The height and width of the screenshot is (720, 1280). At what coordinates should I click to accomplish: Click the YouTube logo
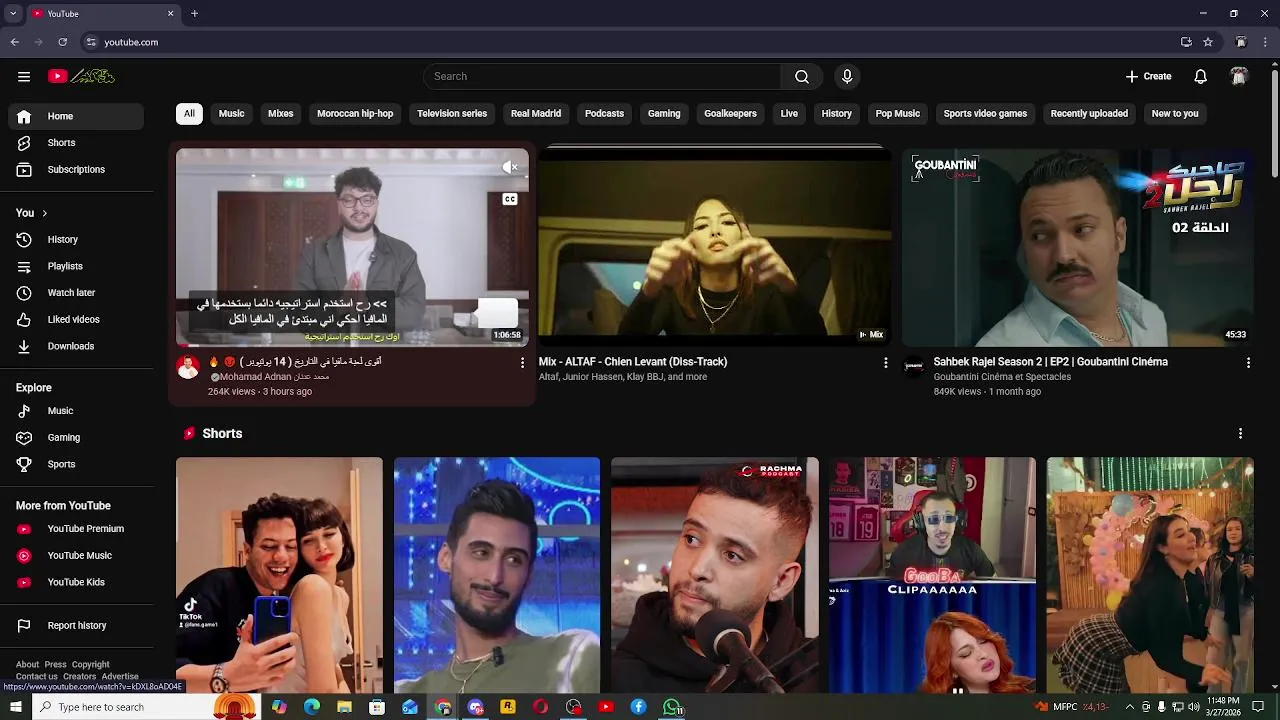point(82,76)
